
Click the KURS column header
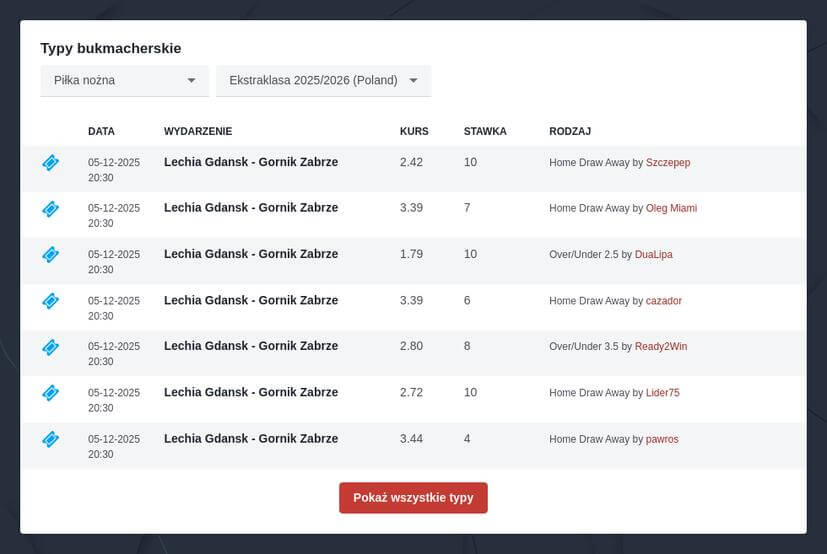414,131
